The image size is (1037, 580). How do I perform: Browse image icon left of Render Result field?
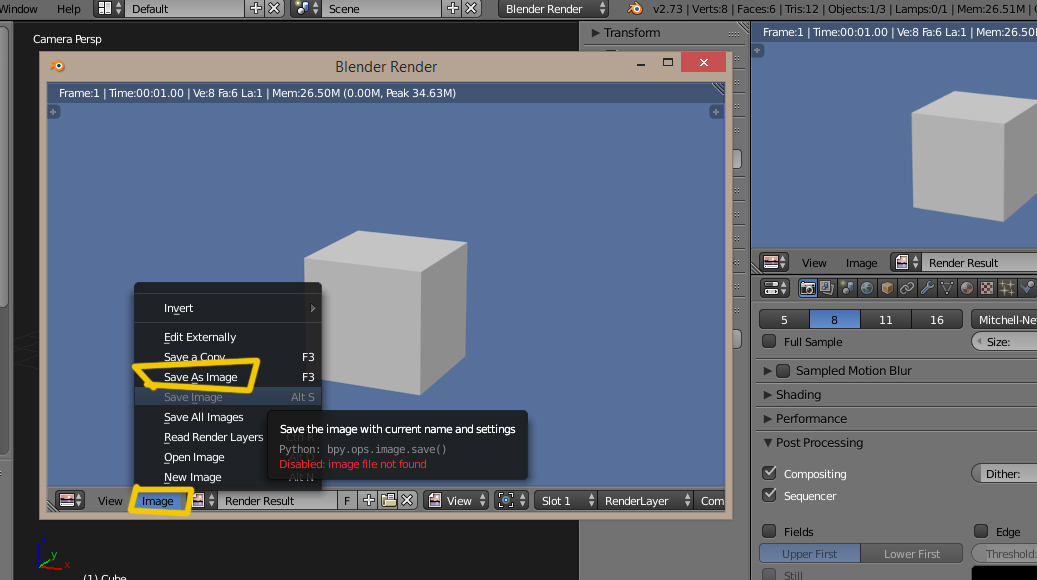click(x=202, y=501)
